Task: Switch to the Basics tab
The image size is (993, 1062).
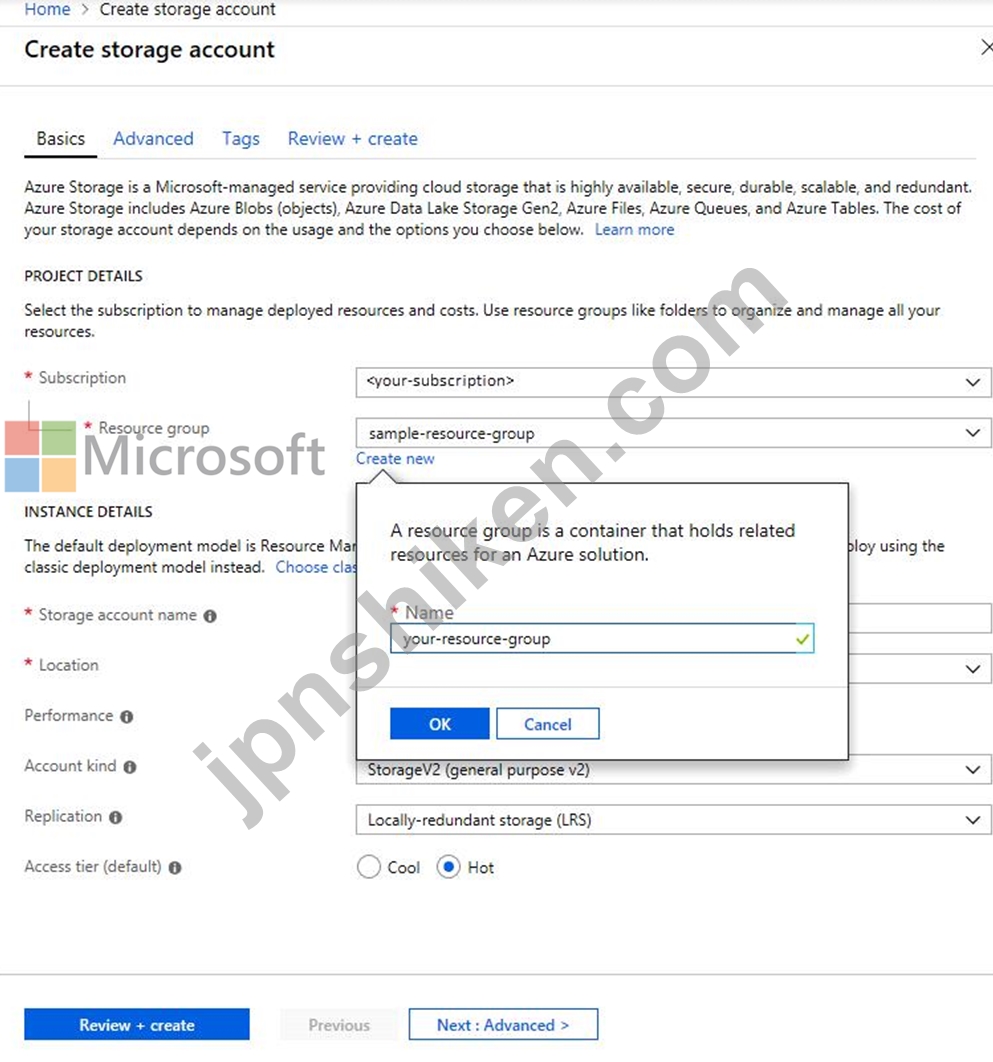Action: tap(61, 139)
